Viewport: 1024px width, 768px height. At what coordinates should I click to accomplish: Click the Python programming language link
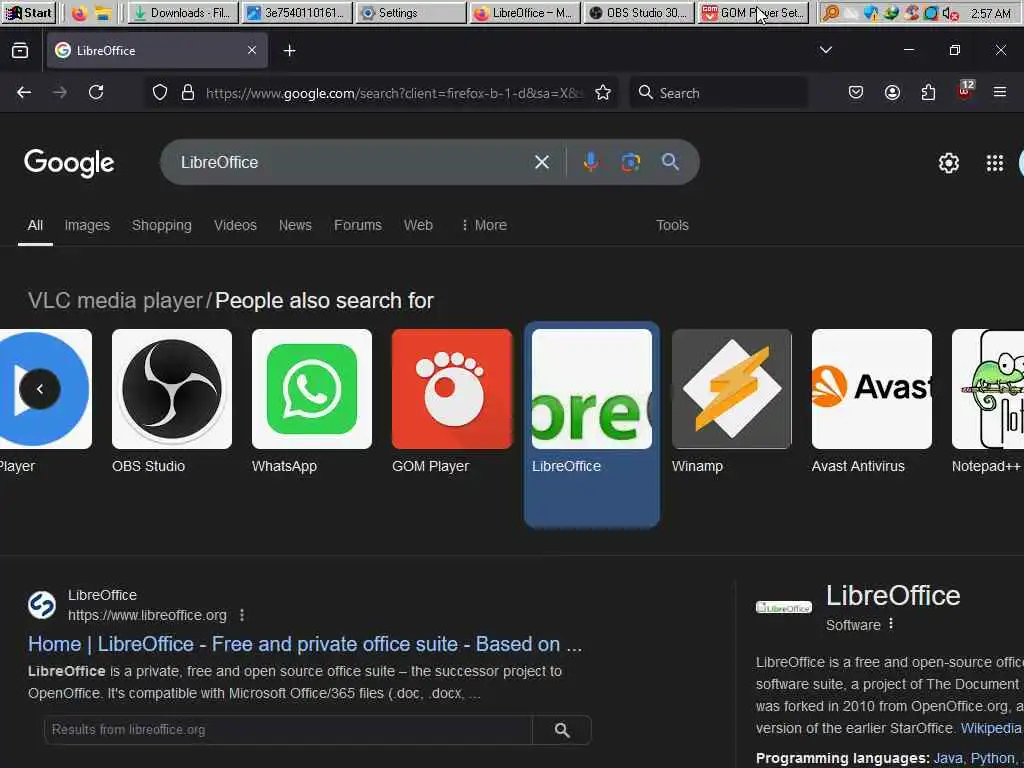pos(993,758)
